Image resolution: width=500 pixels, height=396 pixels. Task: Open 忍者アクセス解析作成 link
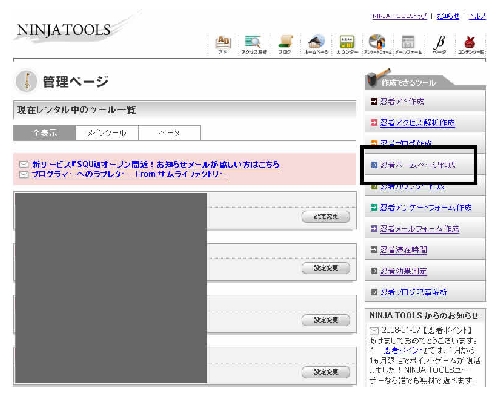point(417,122)
